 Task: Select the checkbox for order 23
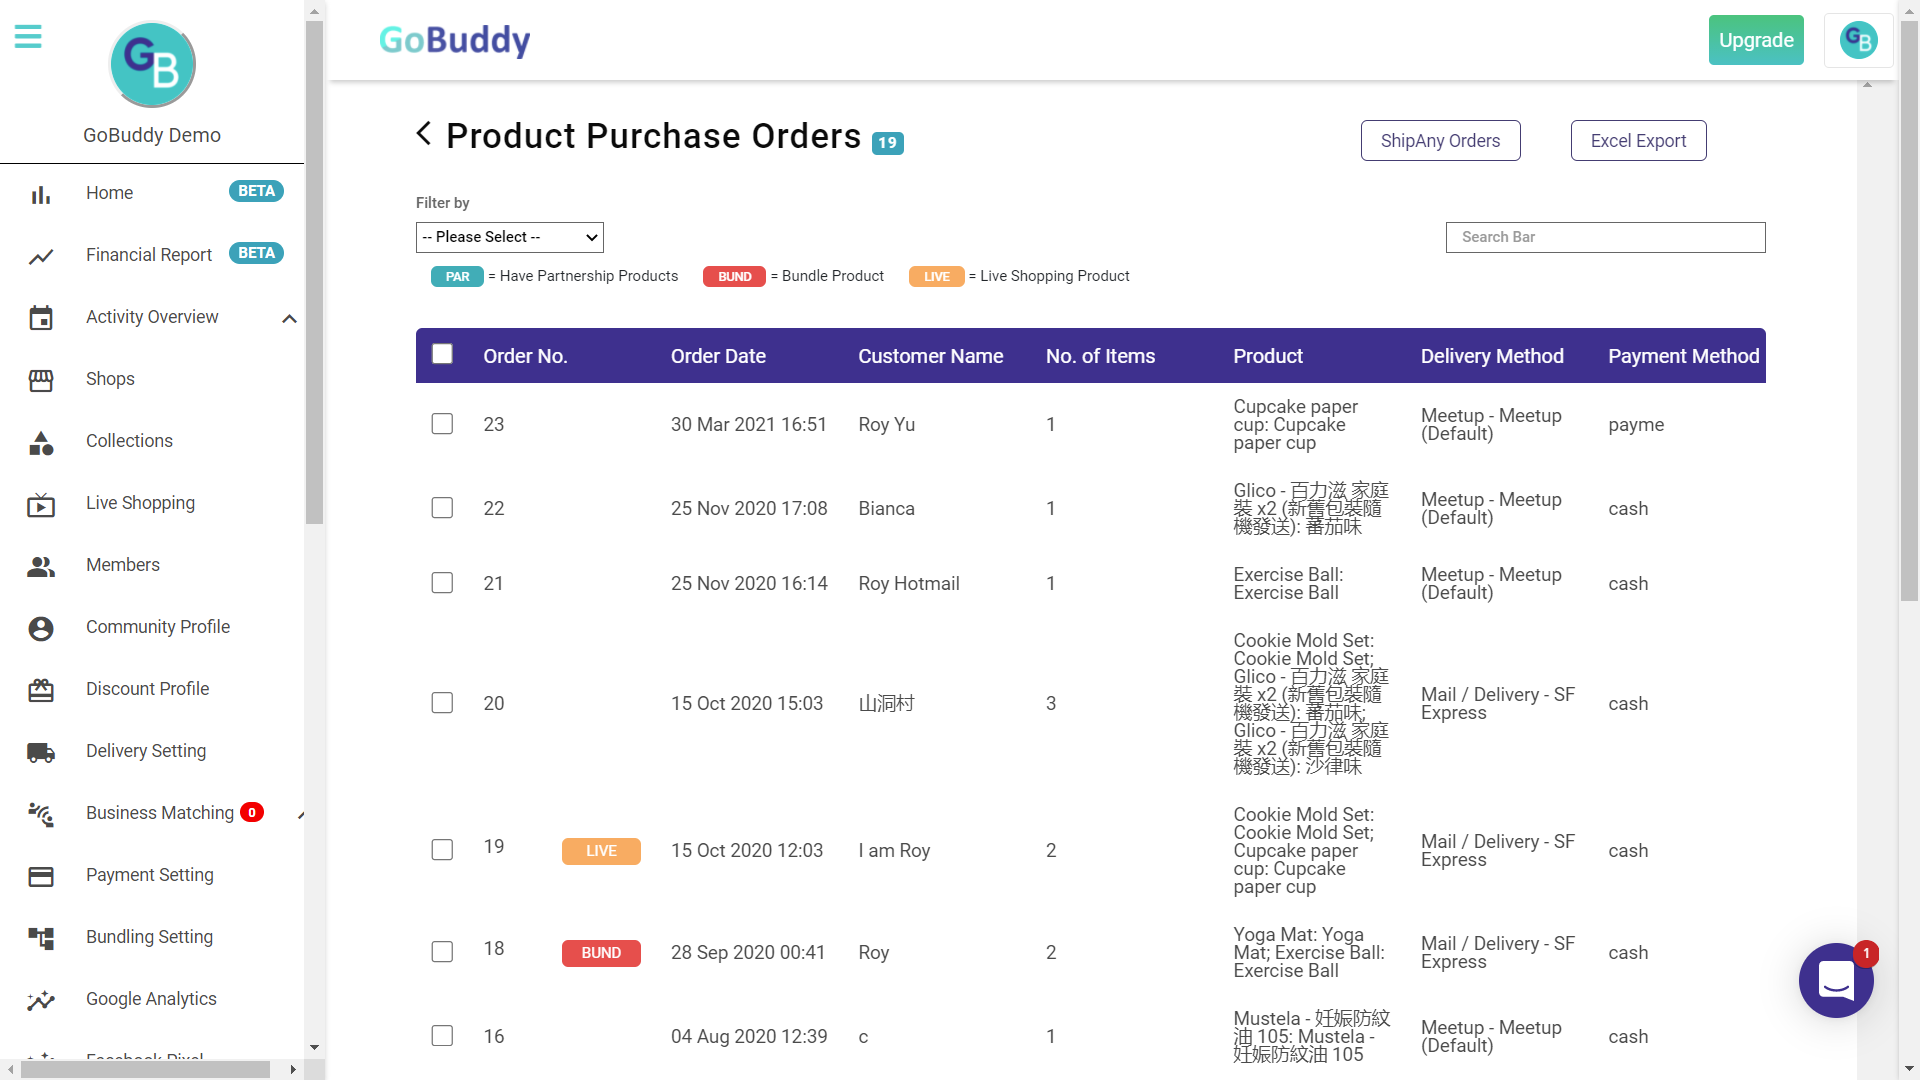tap(442, 424)
